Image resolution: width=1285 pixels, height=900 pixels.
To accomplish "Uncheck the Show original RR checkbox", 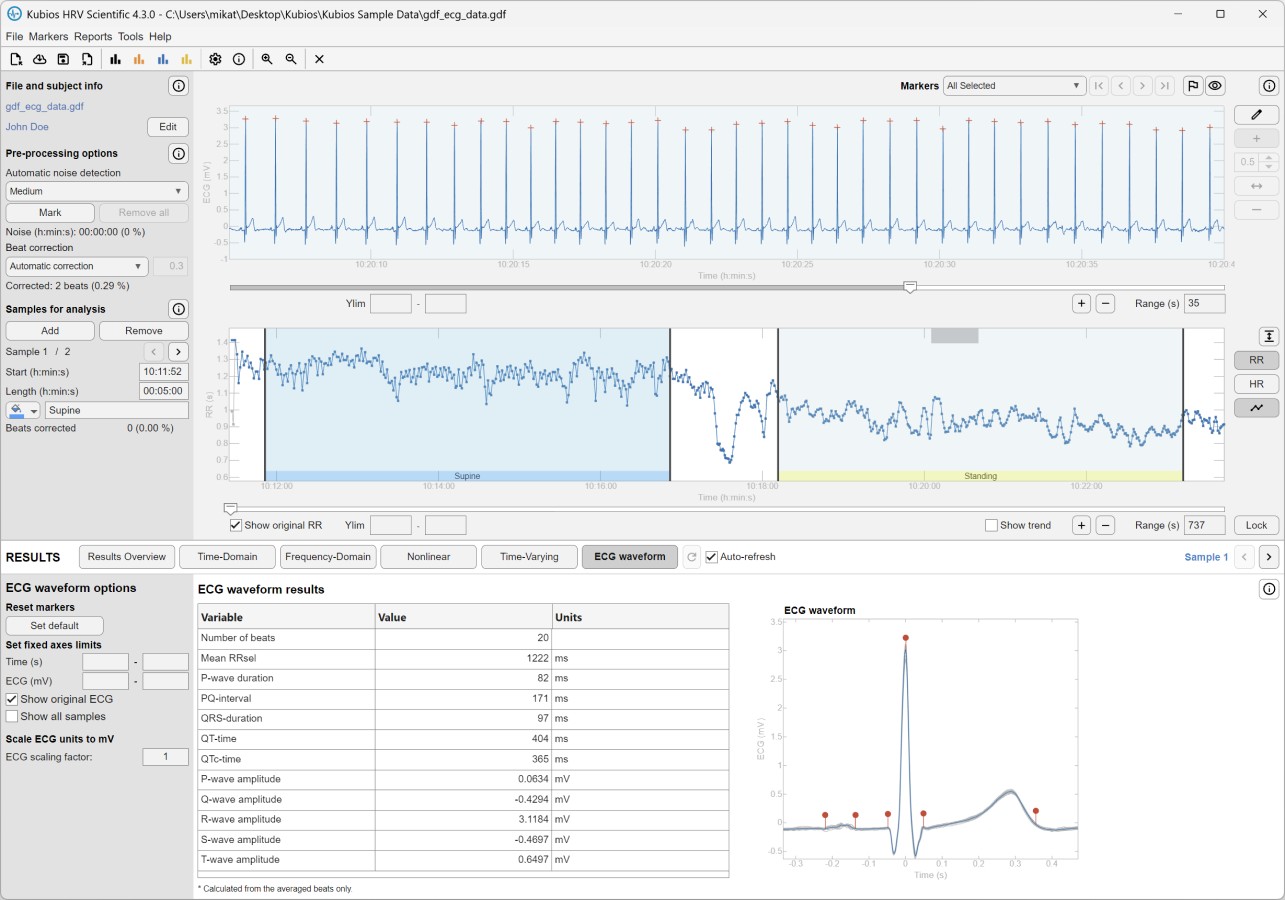I will pos(236,525).
